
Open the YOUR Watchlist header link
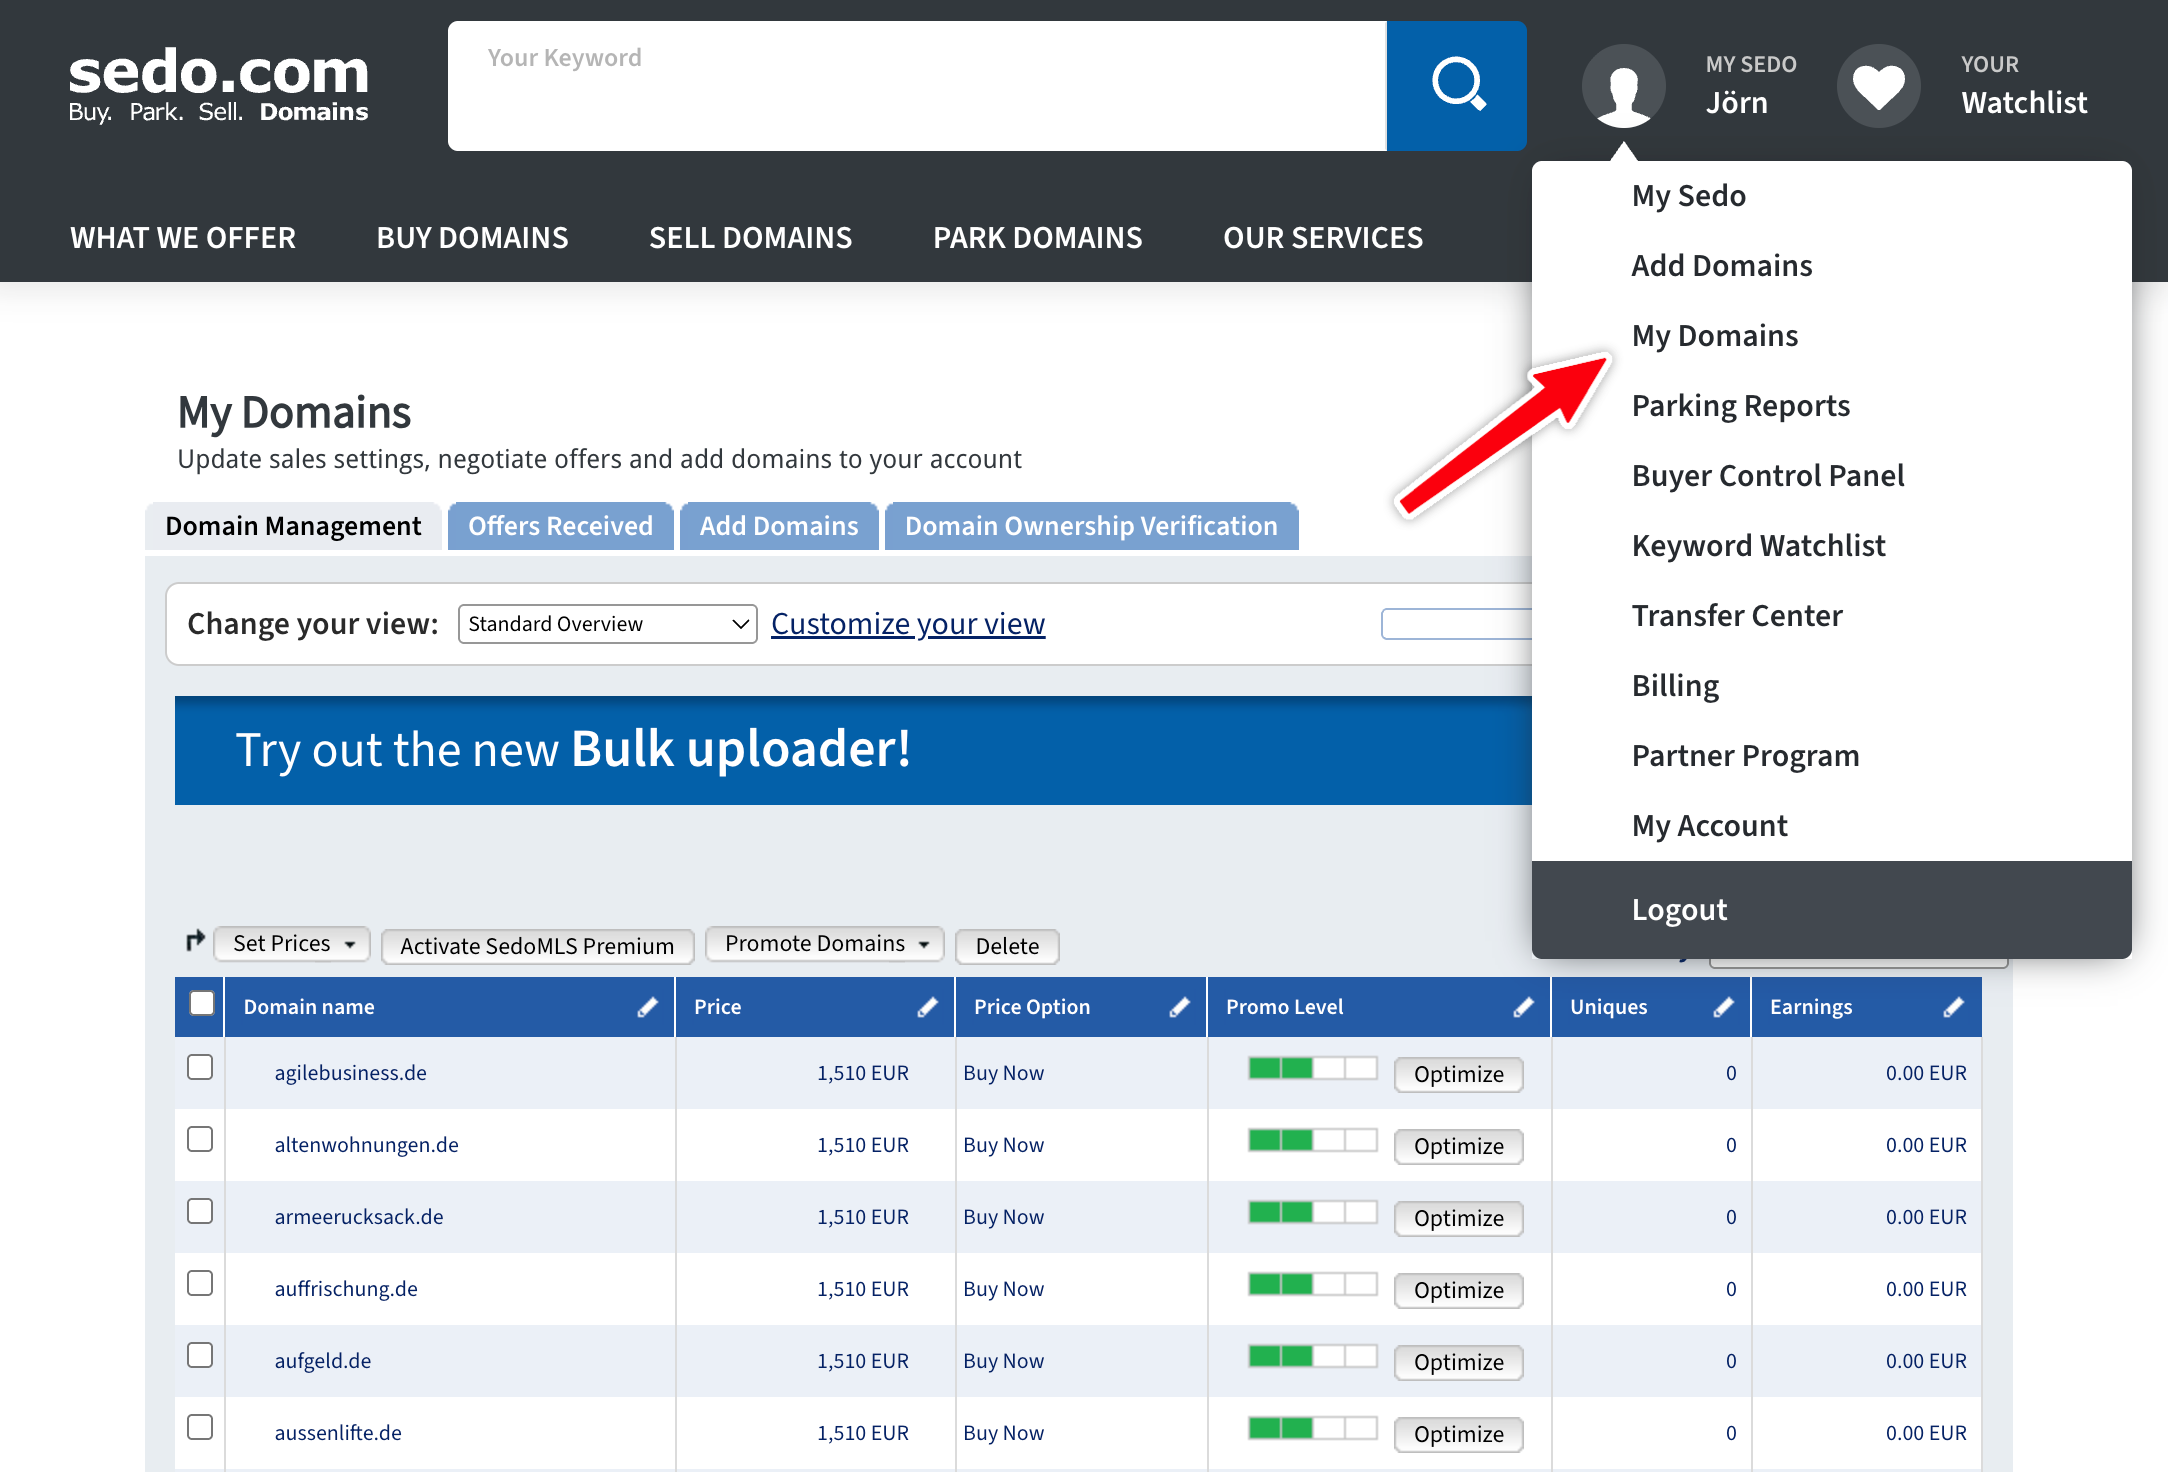click(x=2024, y=86)
